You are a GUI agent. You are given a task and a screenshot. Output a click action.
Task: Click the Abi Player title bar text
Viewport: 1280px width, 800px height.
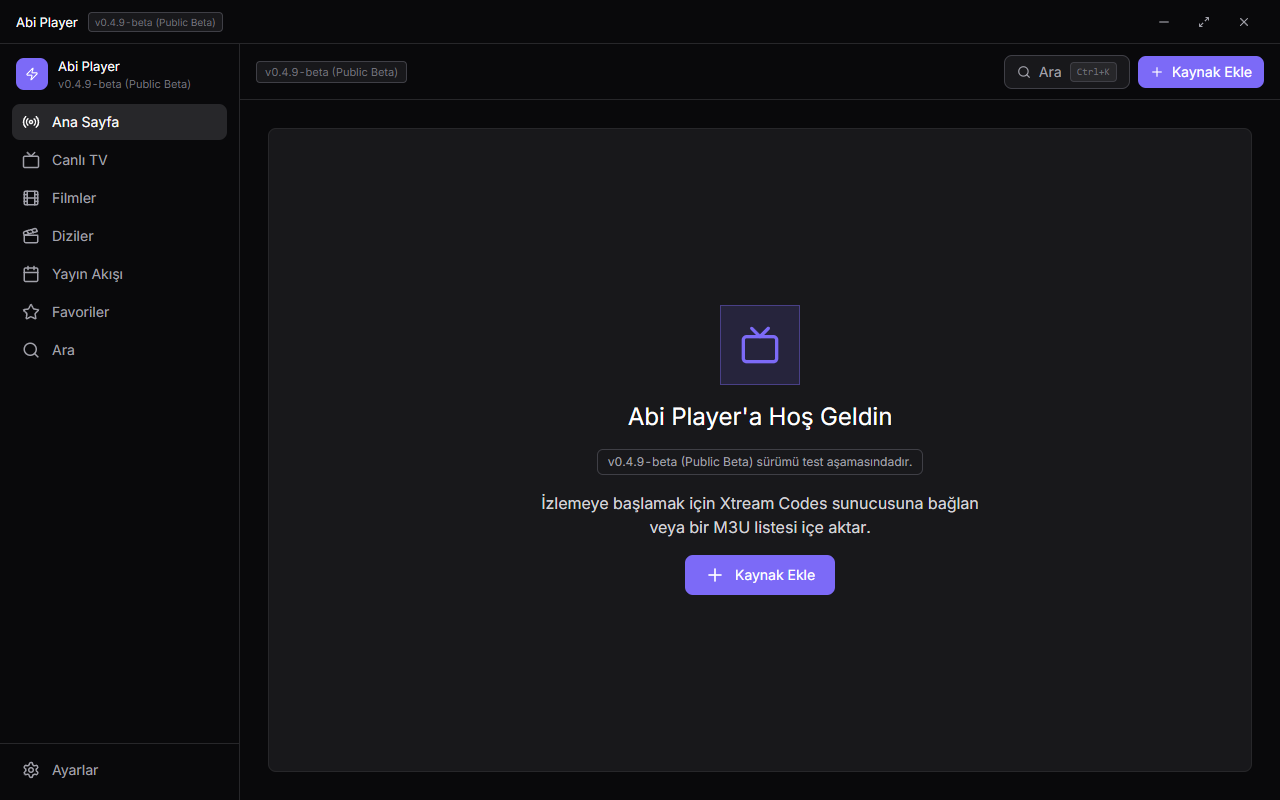(47, 22)
